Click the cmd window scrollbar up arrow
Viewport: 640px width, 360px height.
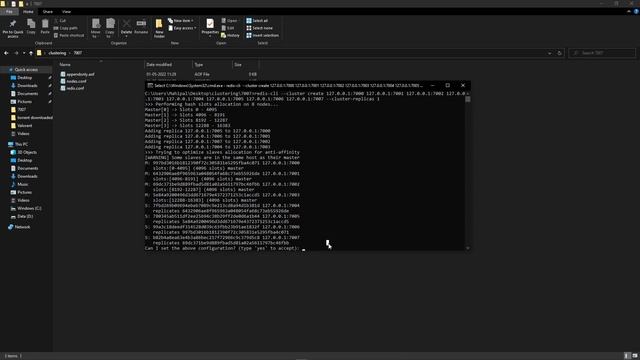pyautogui.click(x=468, y=93)
